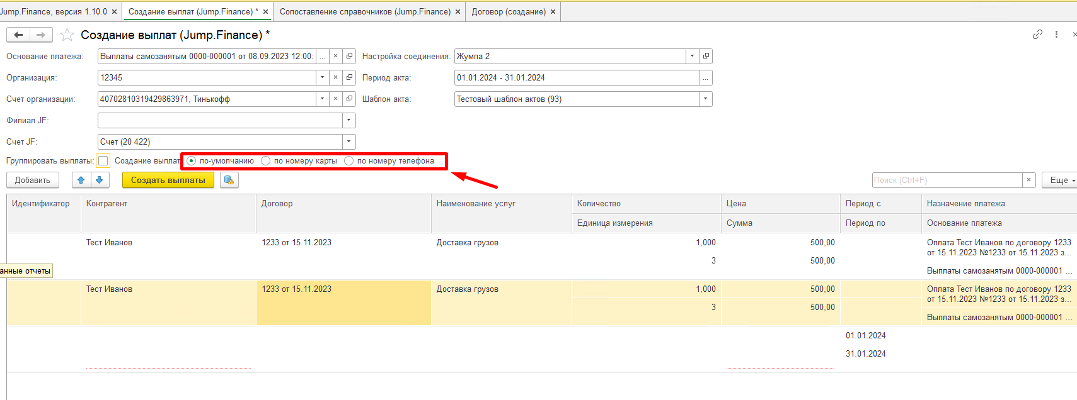This screenshot has height=400, width=1077.
Task: Expand the Счет JF dropdown
Action: pos(349,141)
